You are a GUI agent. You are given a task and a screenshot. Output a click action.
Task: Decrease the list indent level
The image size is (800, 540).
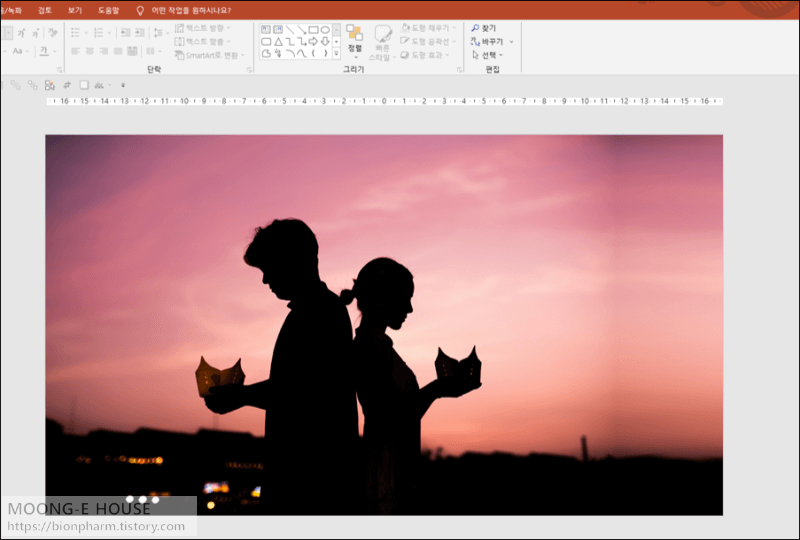(125, 33)
